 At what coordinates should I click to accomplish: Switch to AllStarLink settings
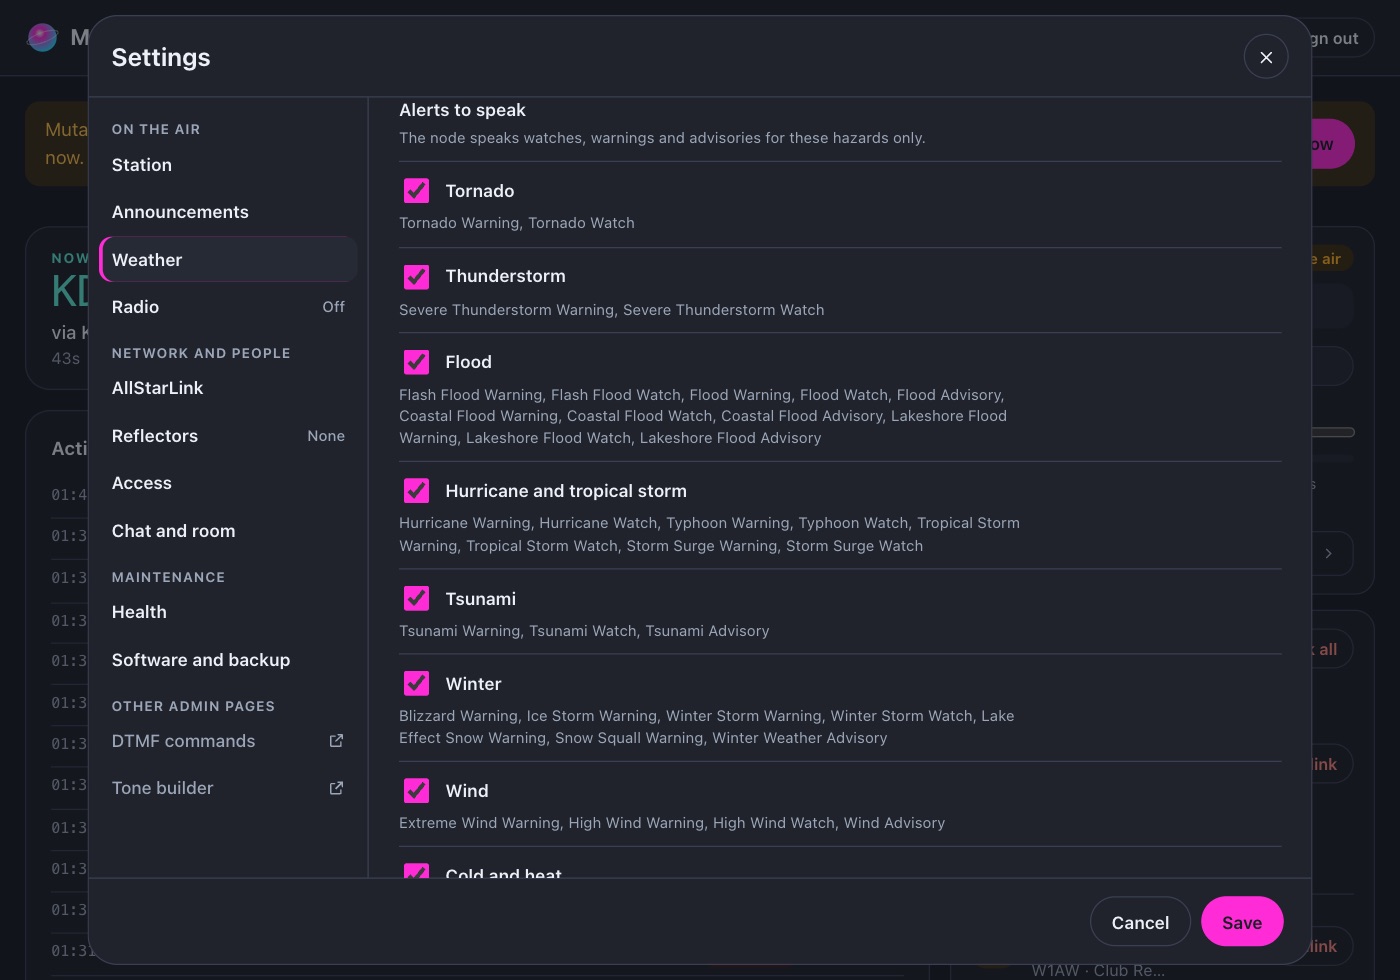(228, 388)
